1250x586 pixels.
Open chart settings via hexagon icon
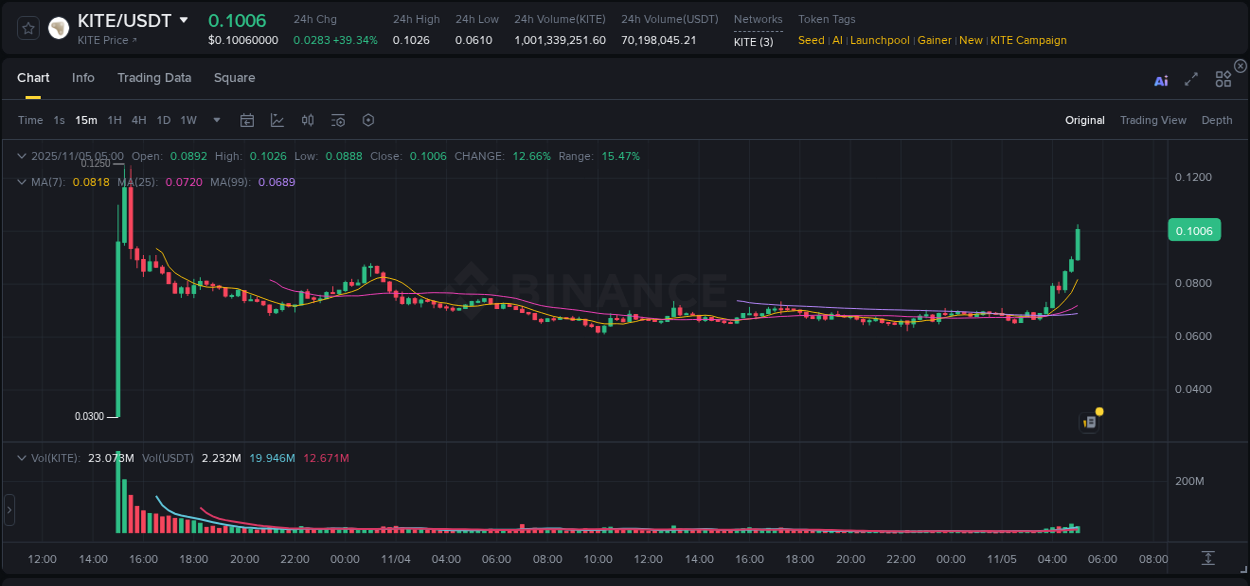[368, 120]
